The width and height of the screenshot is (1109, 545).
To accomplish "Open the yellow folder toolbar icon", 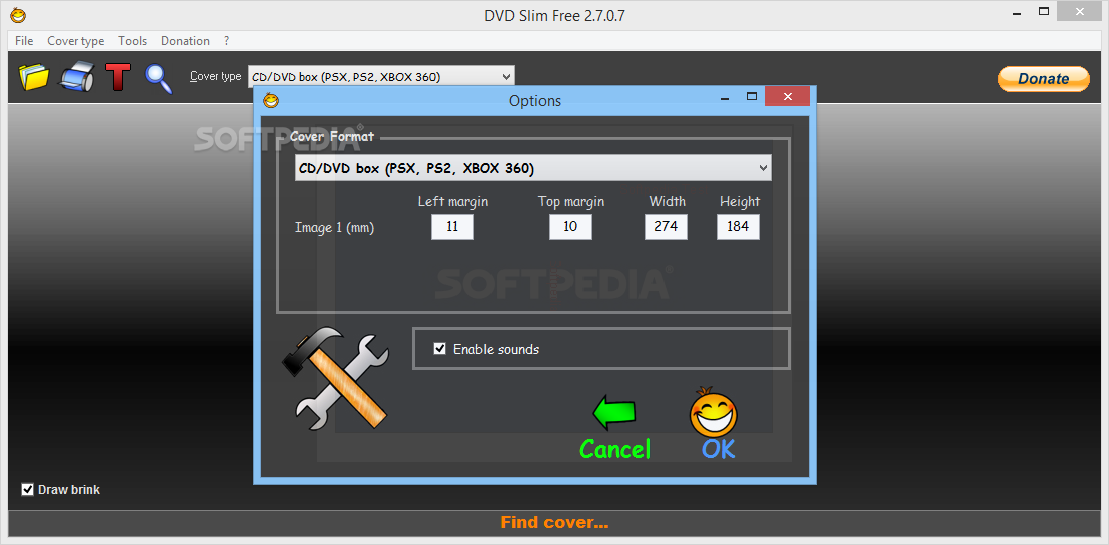I will [34, 76].
